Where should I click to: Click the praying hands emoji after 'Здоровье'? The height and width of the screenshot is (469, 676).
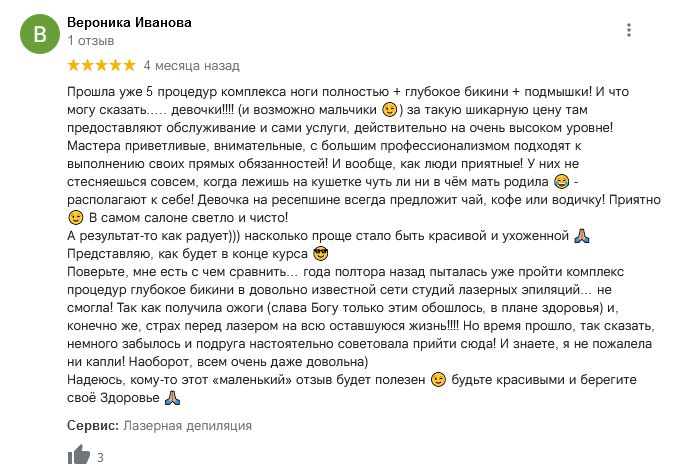point(172,397)
